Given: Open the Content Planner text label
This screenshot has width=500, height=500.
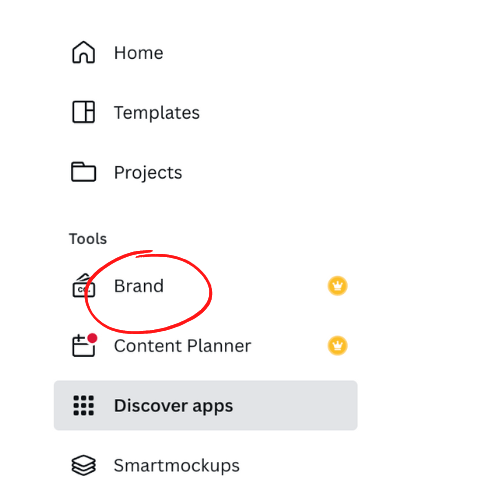Looking at the screenshot, I should tap(182, 346).
